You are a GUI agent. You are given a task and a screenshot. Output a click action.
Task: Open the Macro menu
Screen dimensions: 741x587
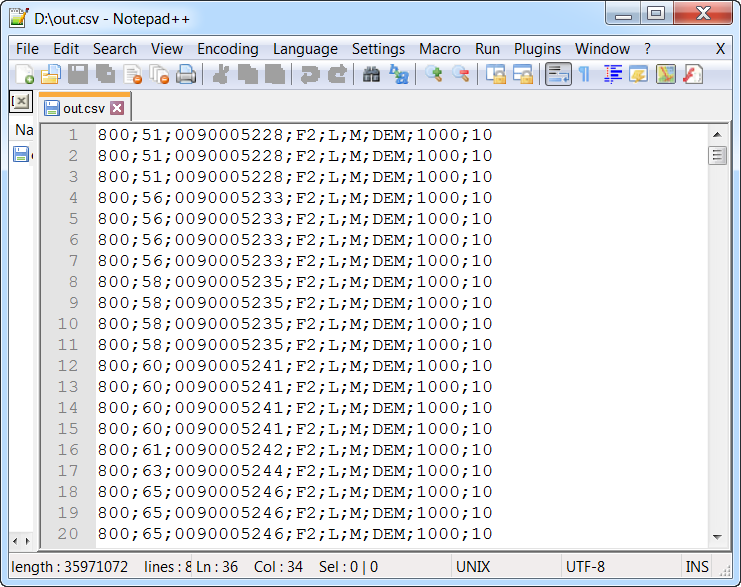point(439,49)
